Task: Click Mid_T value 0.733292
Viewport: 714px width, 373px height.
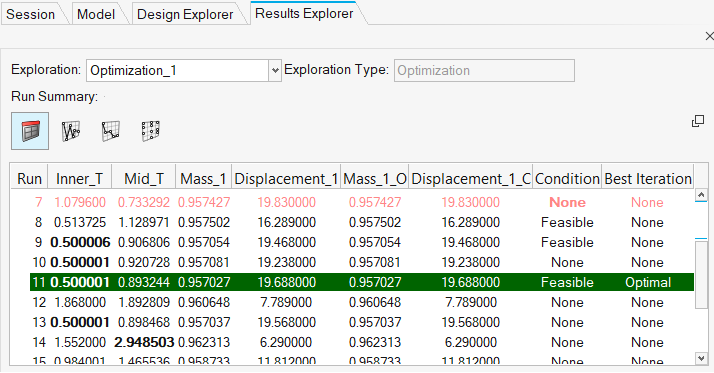Action: pos(144,202)
